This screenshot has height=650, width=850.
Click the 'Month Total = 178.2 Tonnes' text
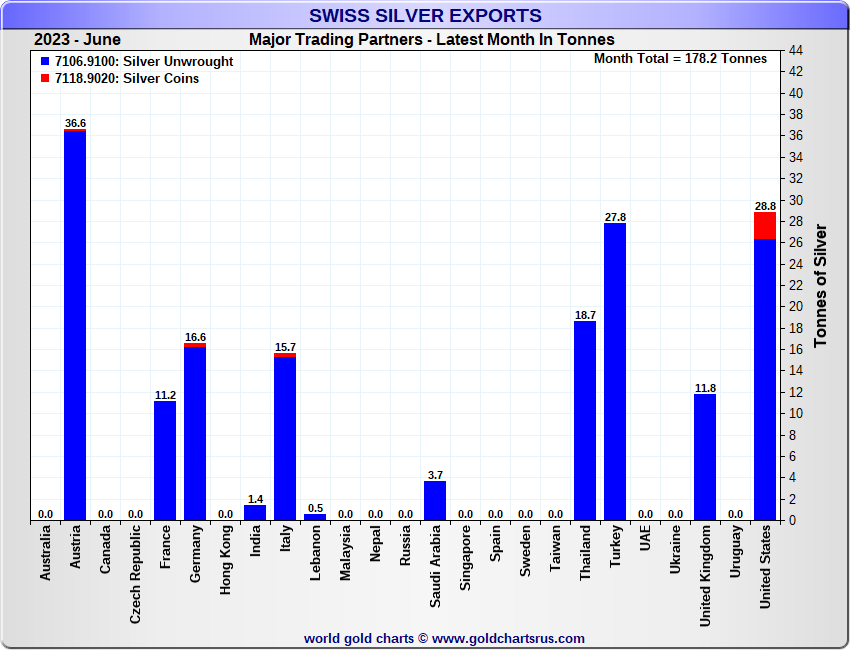680,59
